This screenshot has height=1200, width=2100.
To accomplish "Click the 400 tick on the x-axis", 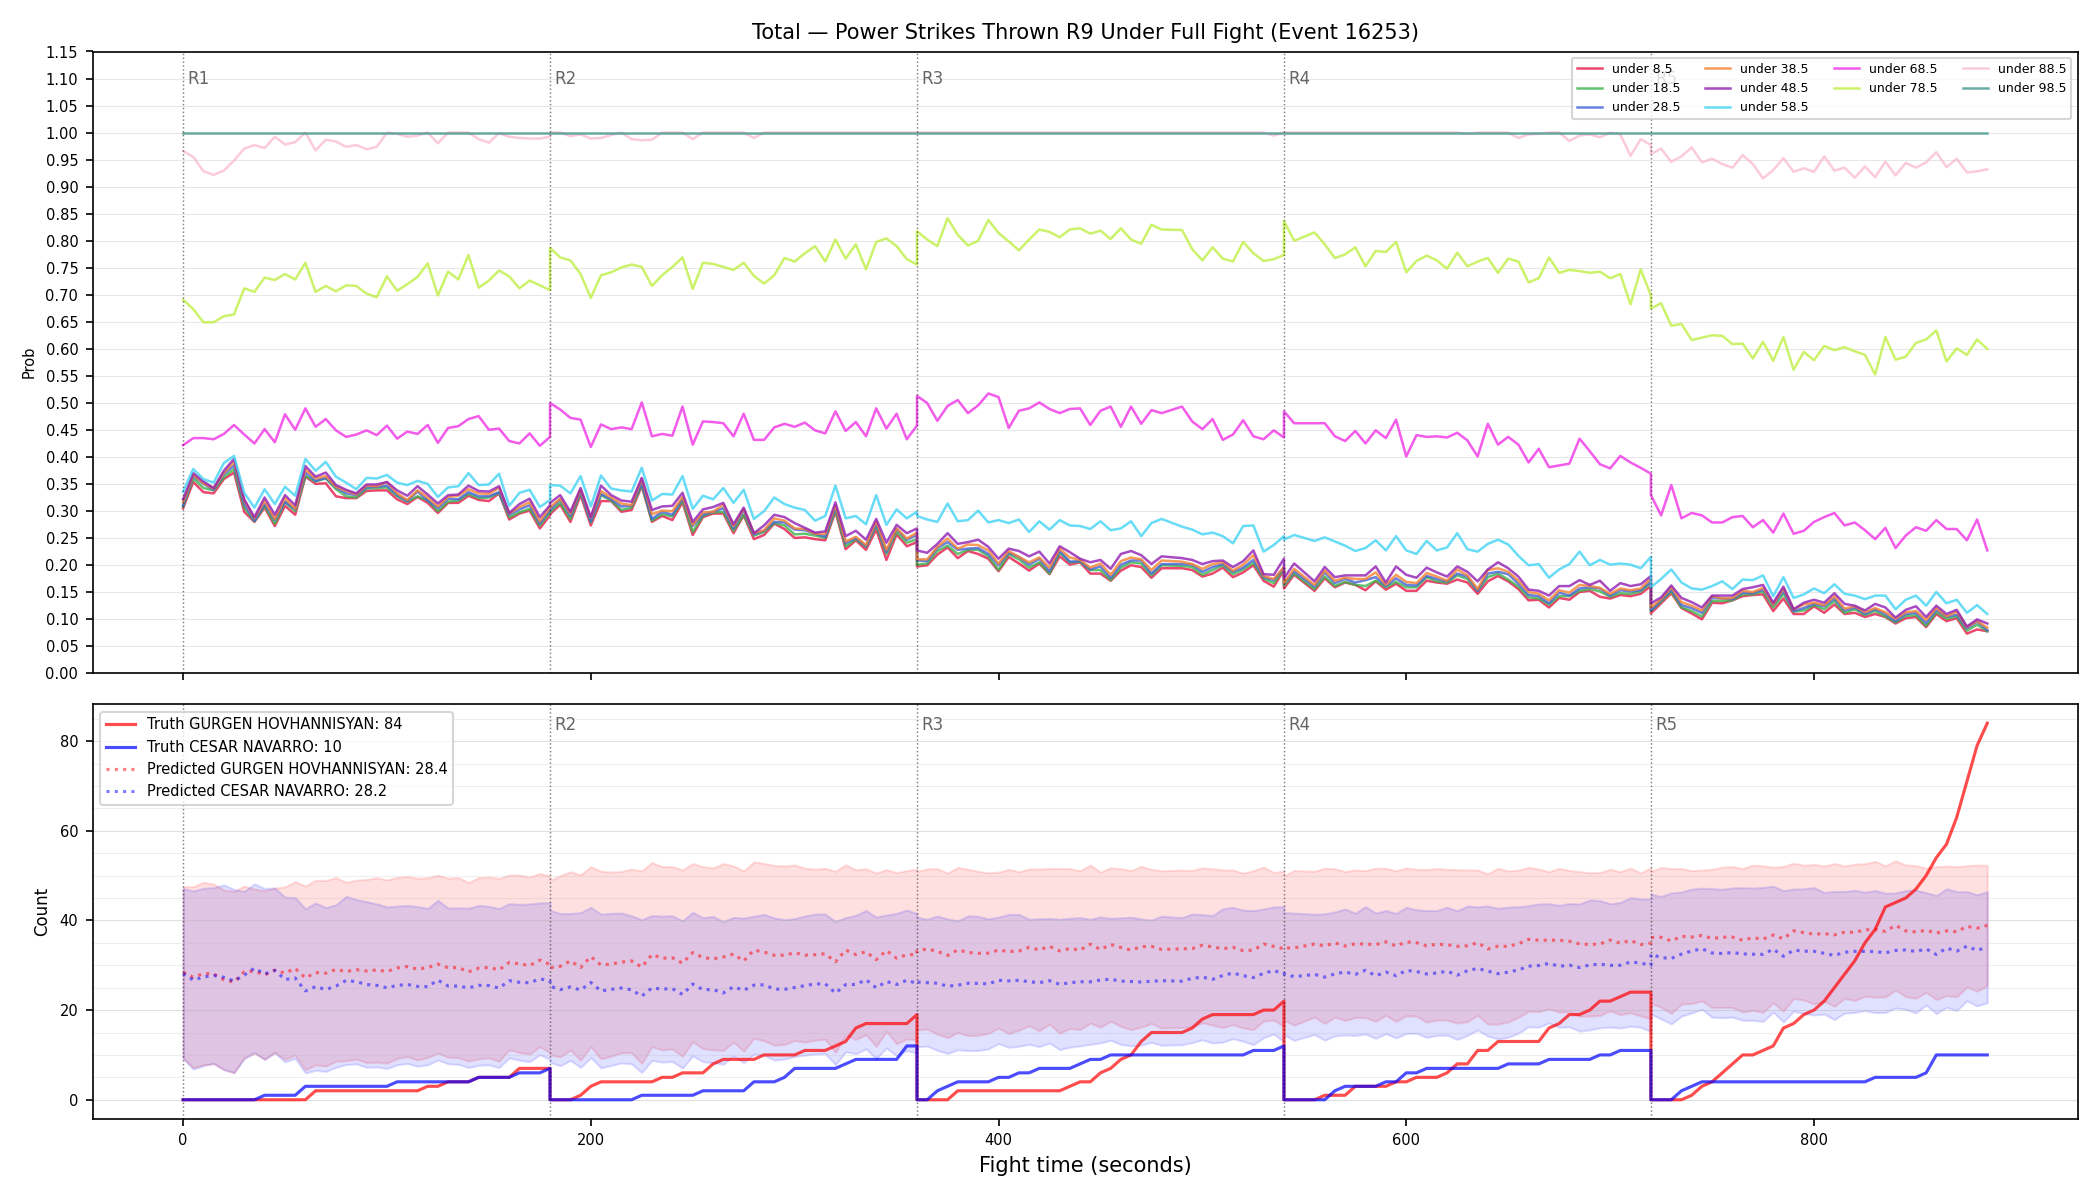I will 998,1139.
